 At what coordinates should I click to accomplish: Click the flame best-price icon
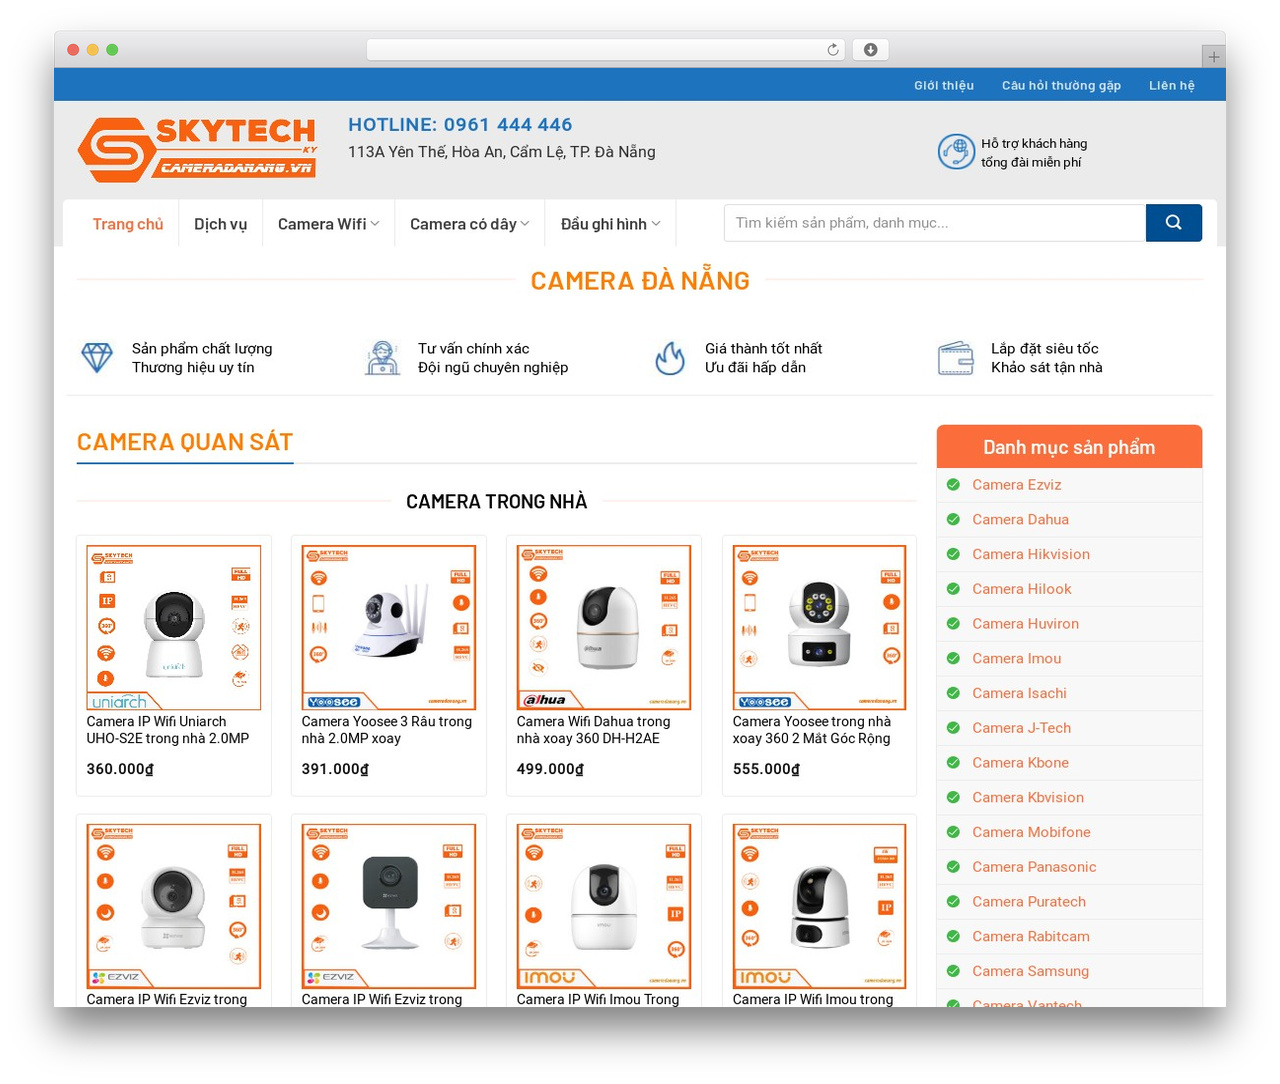pos(669,357)
